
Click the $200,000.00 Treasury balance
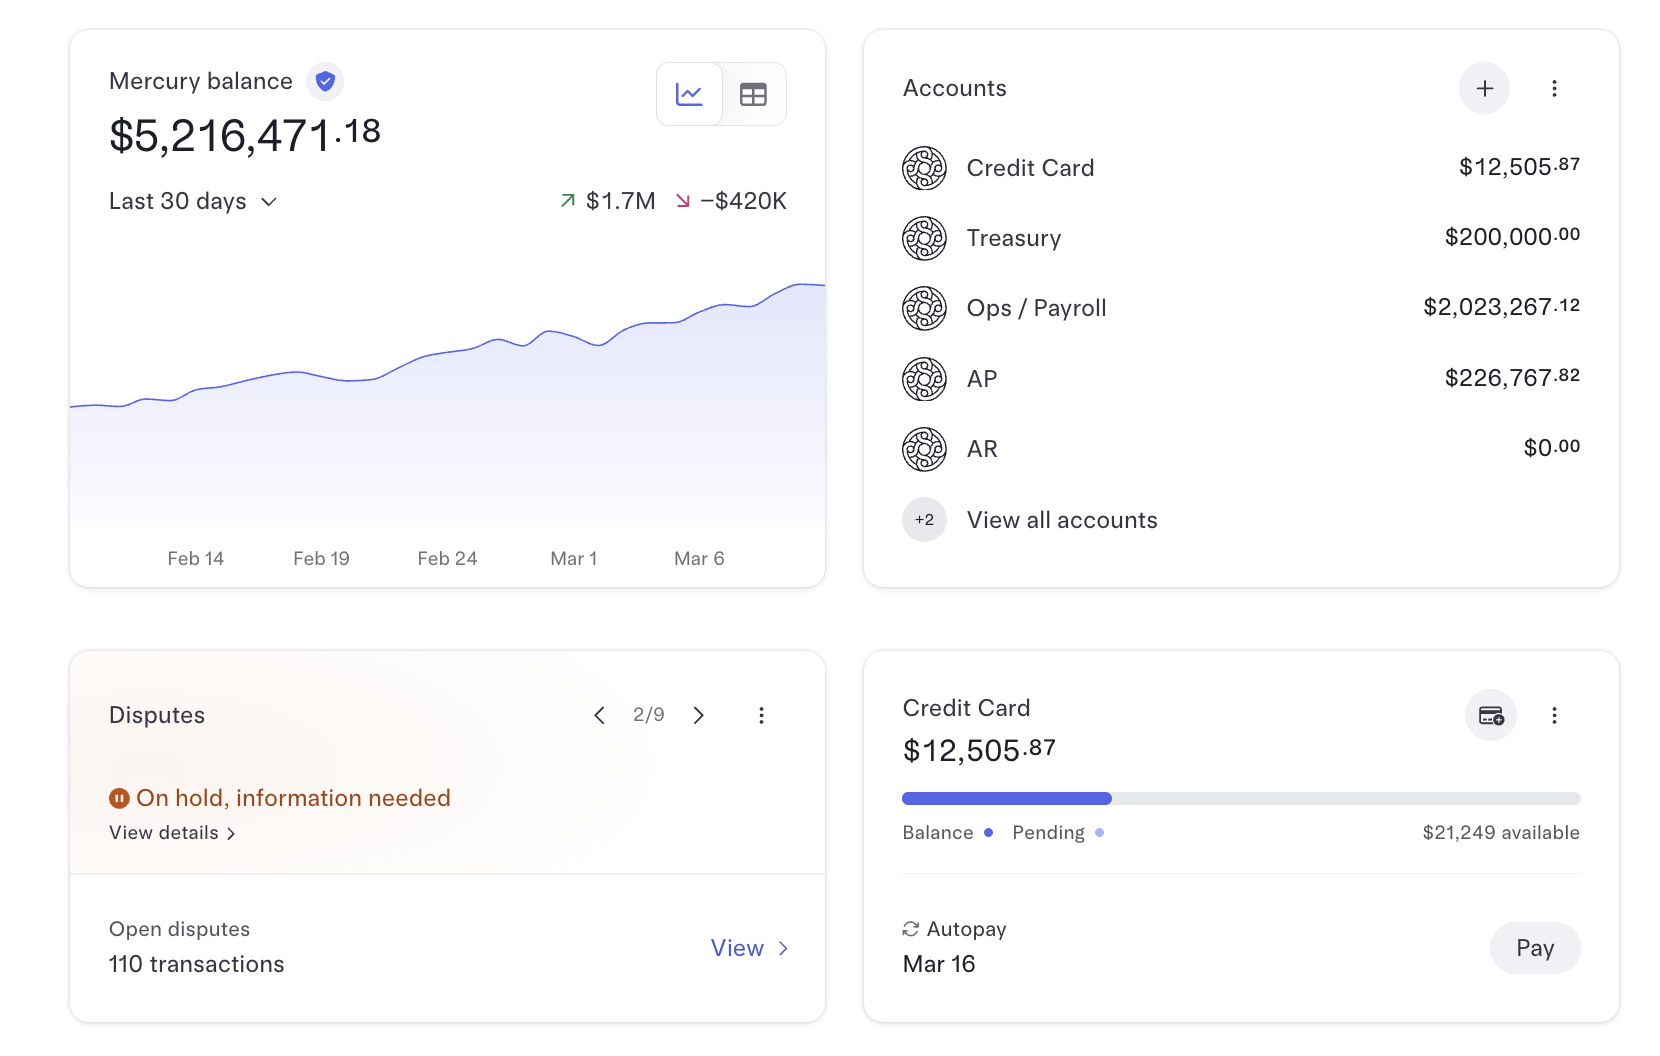pos(1512,237)
